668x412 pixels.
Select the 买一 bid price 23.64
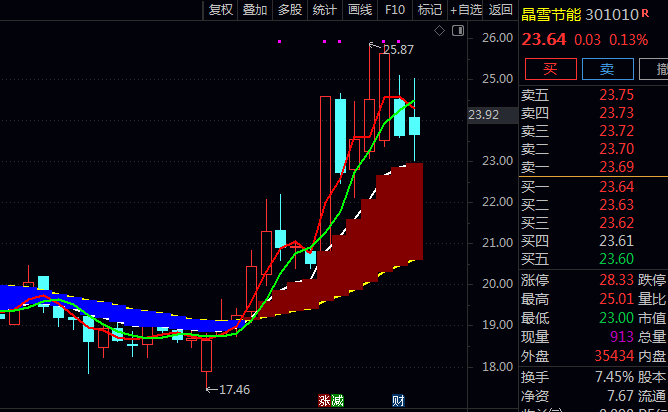(616, 187)
